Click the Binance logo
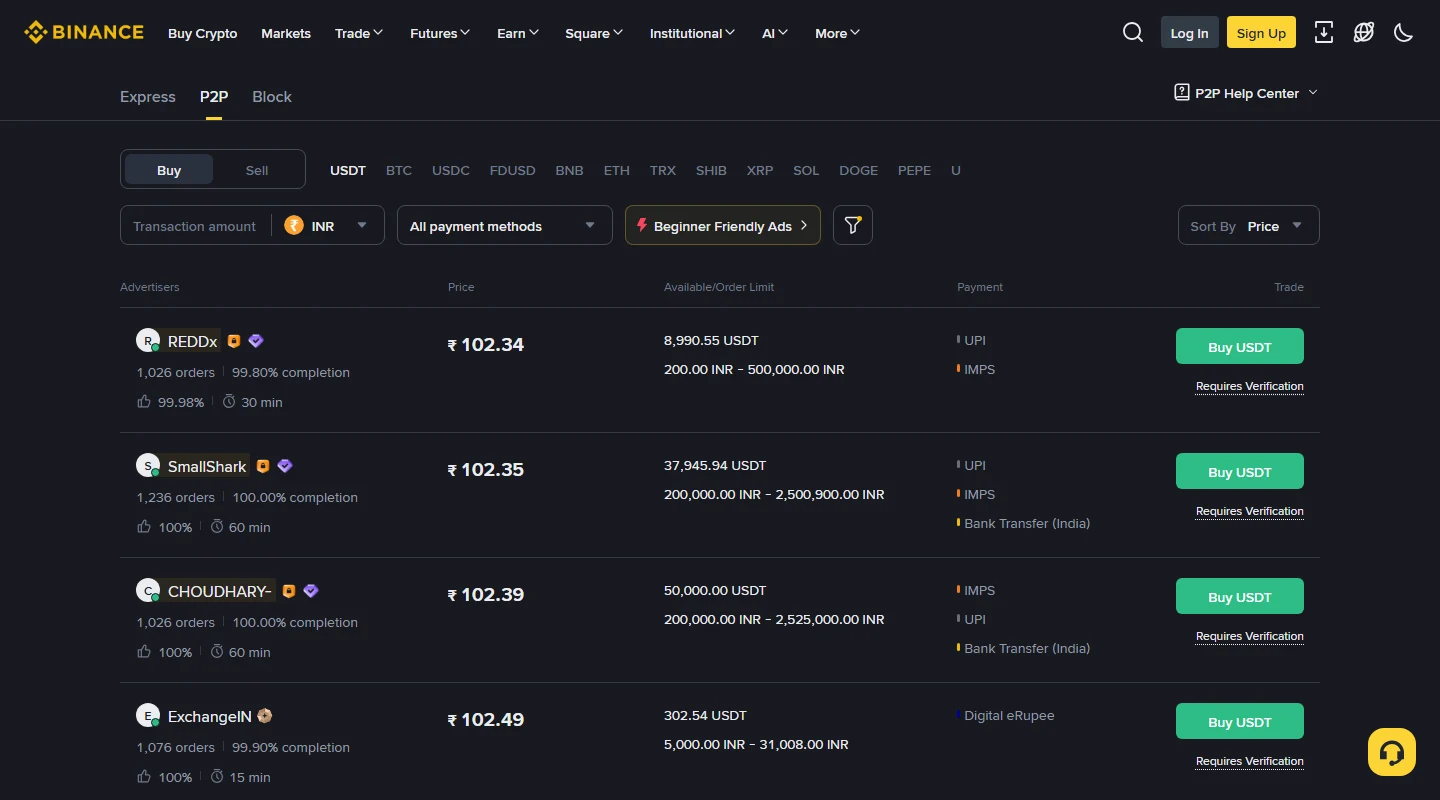Screen dimensions: 1440x800 [x=84, y=32]
